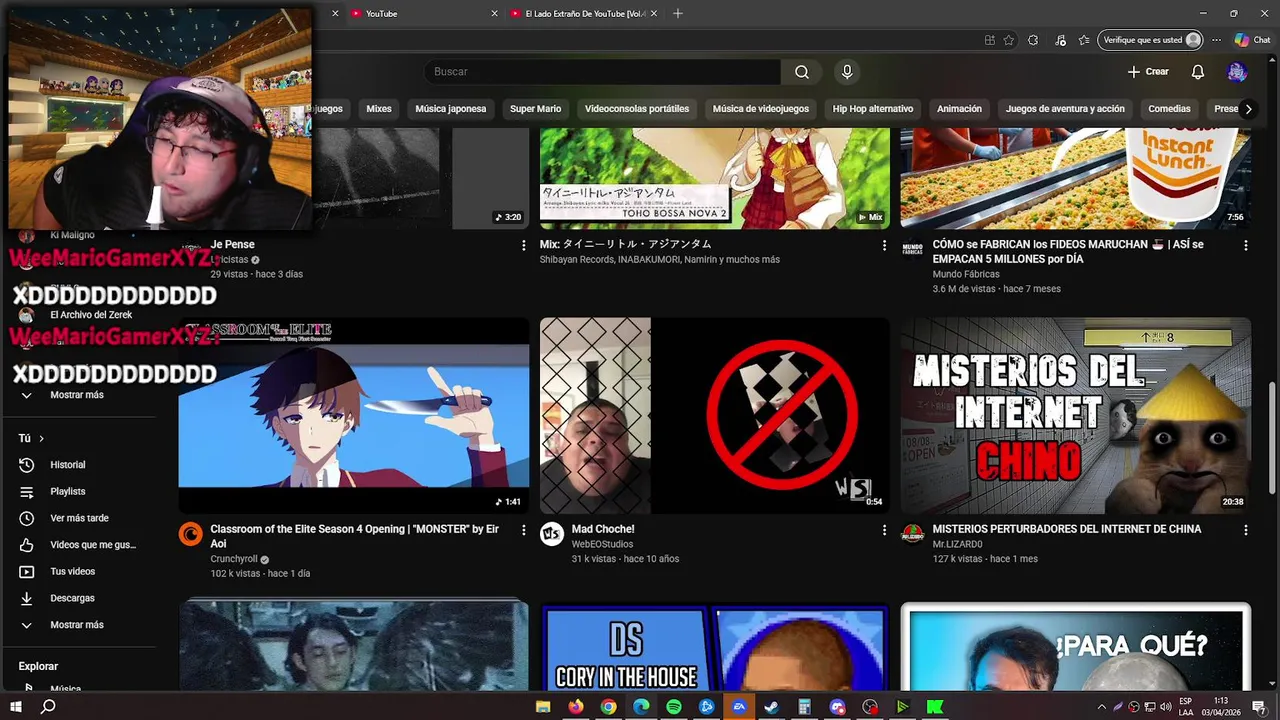
Task: Select the Música de videojuegos chip
Action: tap(761, 109)
